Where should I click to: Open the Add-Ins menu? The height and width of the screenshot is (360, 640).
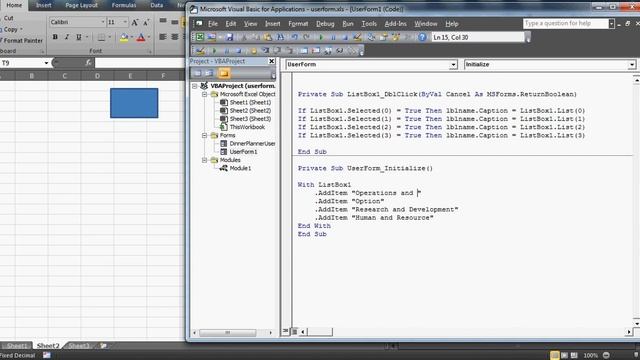(395, 24)
